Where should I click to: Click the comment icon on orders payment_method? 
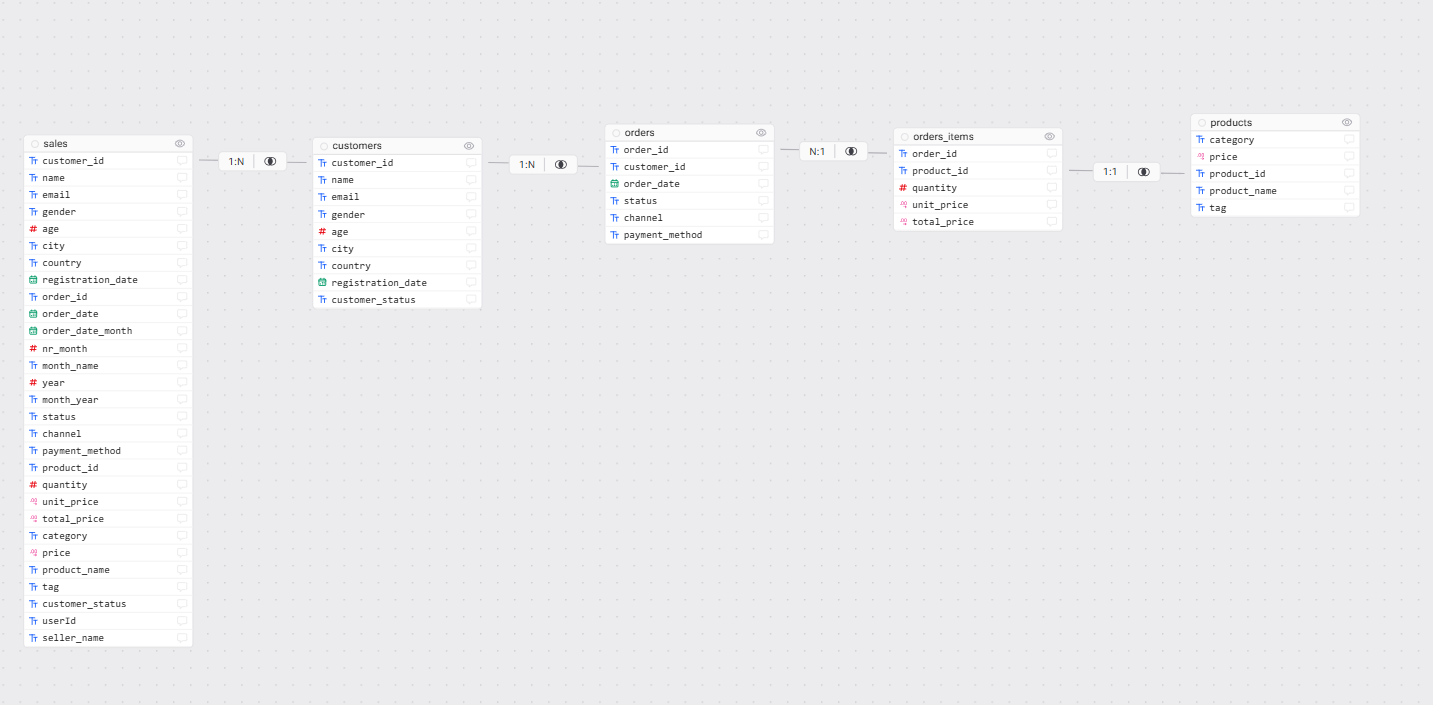point(763,235)
